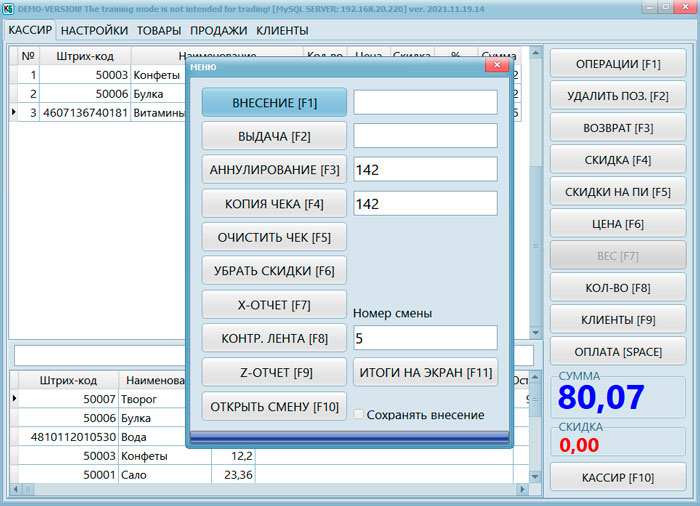
Task: Click КЛИЕНТЫ [F9] in the right panel
Action: pyautogui.click(x=618, y=320)
